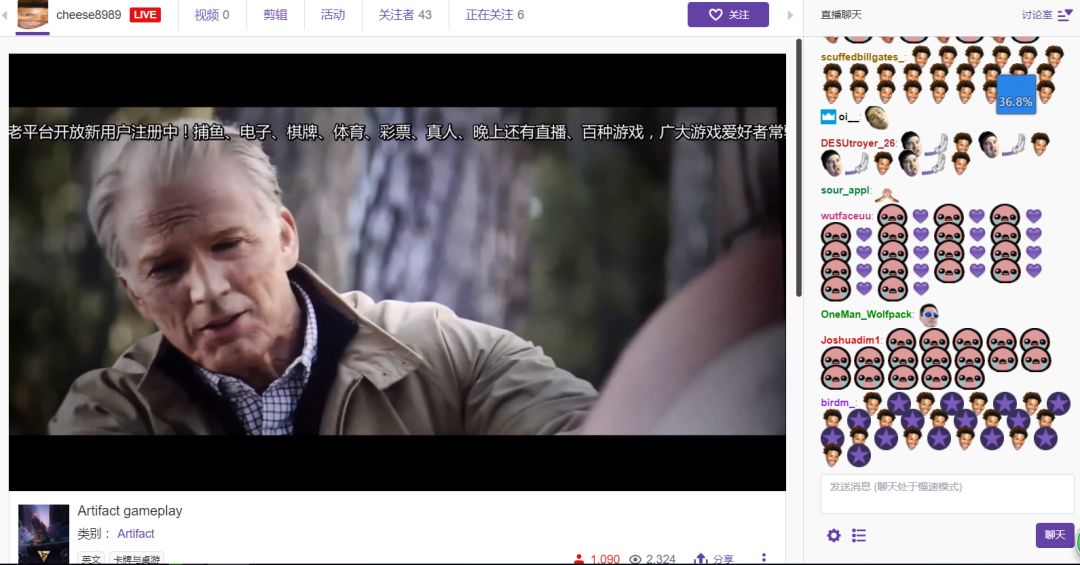Click the red LIVE badge
Screen dimensions: 1080x565
point(145,15)
